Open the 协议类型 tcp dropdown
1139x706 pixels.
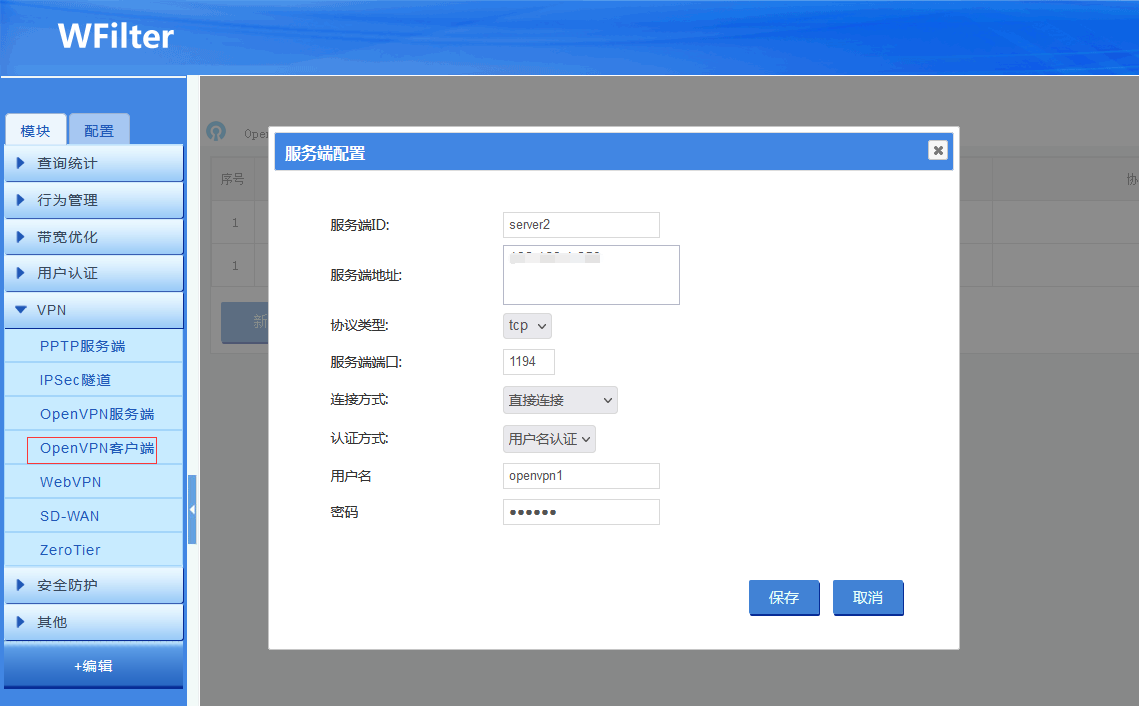527,326
